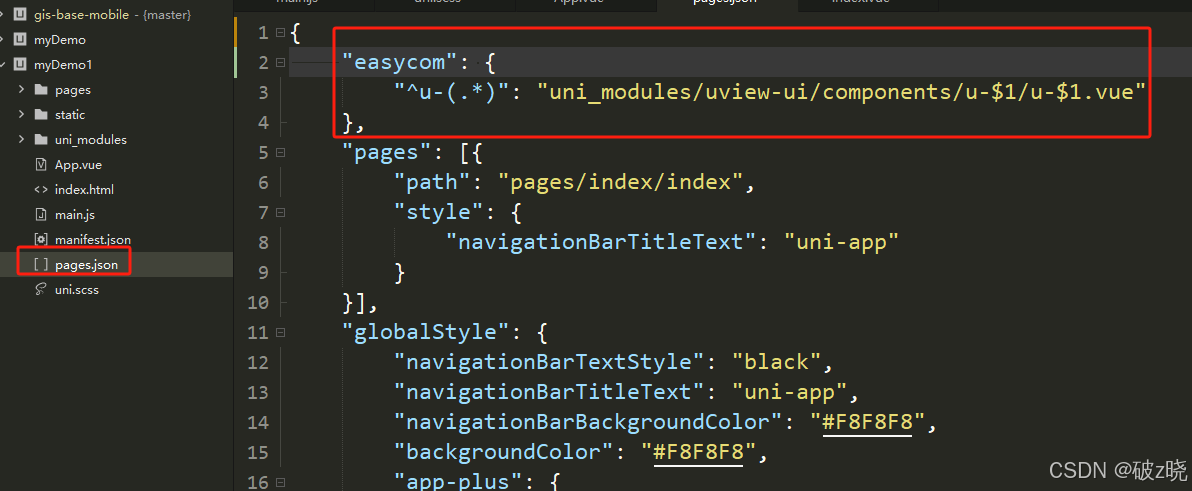Collapse the style block fold on line 7
This screenshot has width=1192, height=491.
(x=281, y=213)
